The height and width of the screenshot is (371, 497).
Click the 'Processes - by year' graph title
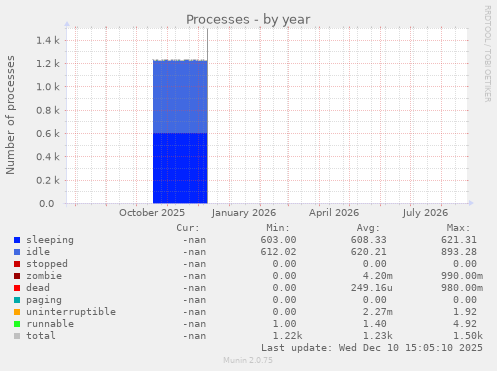[x=248, y=20]
